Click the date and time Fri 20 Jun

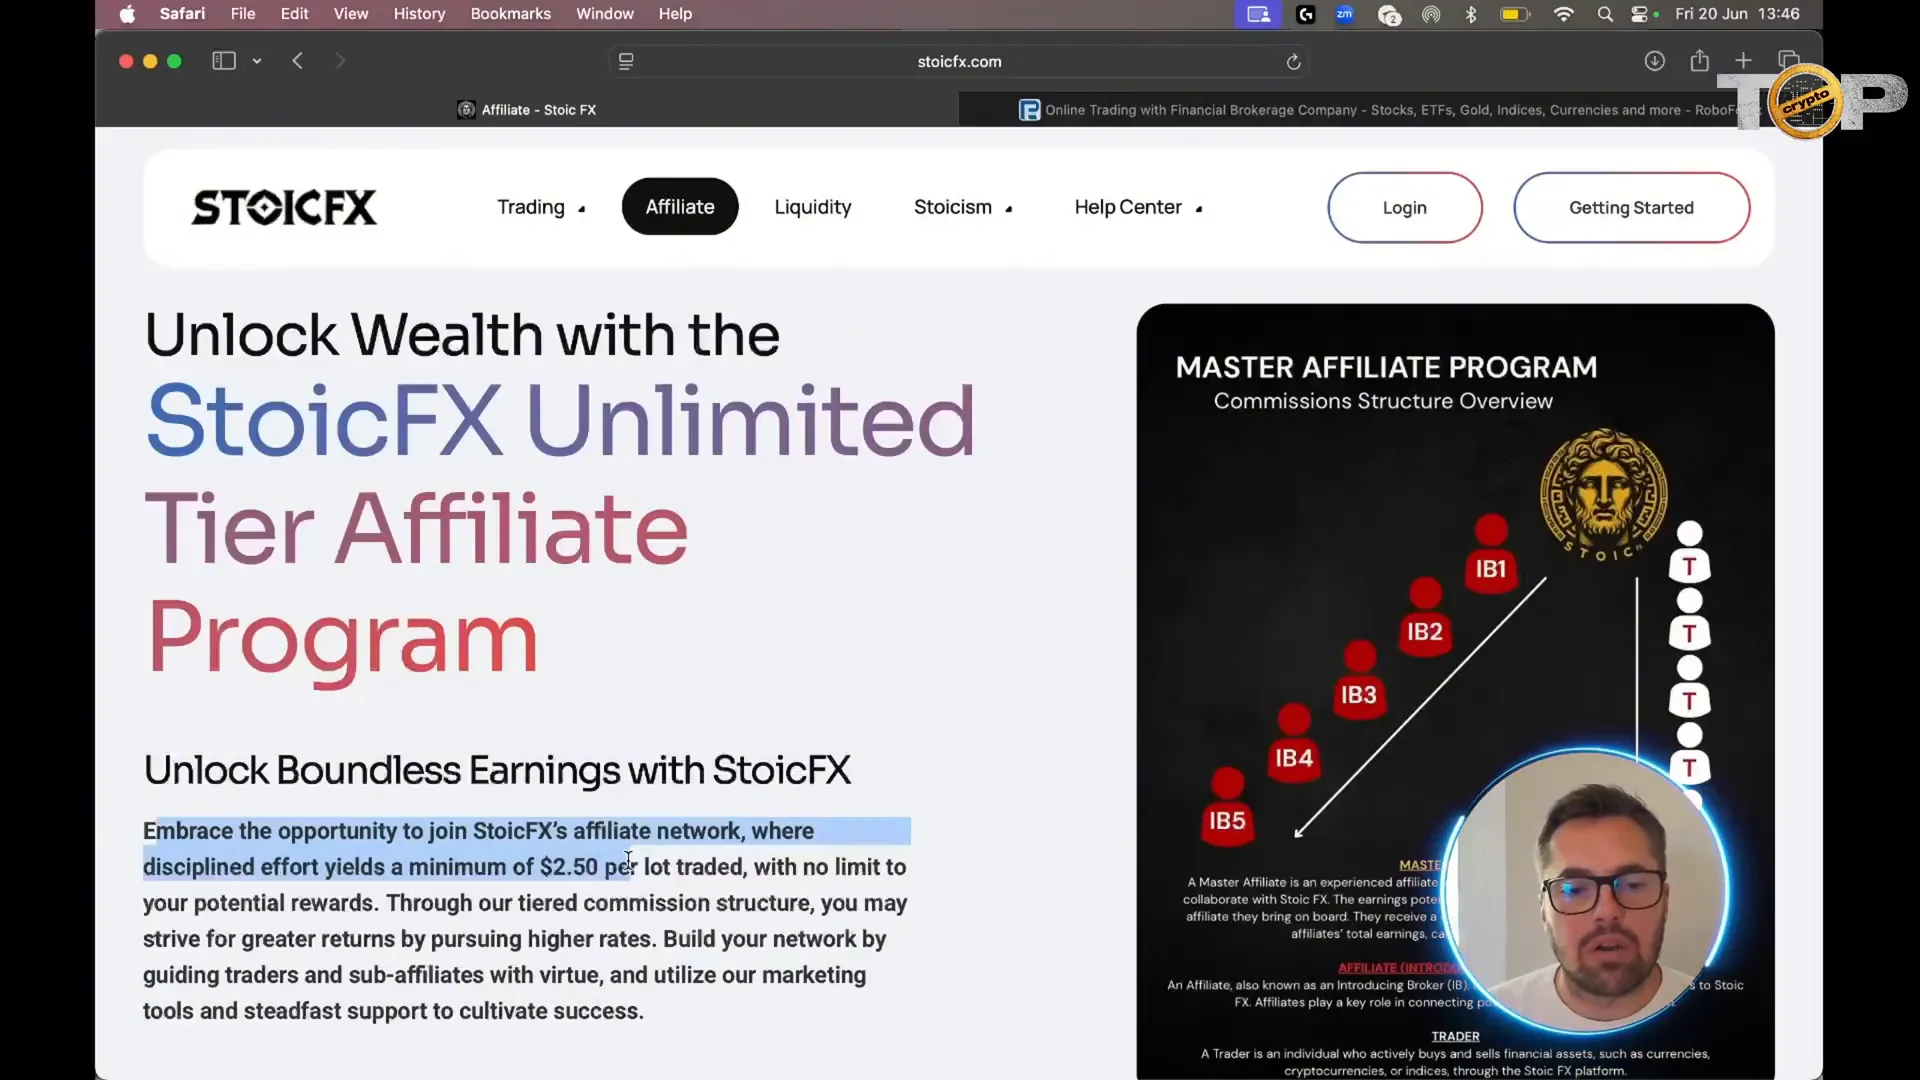pyautogui.click(x=1737, y=14)
